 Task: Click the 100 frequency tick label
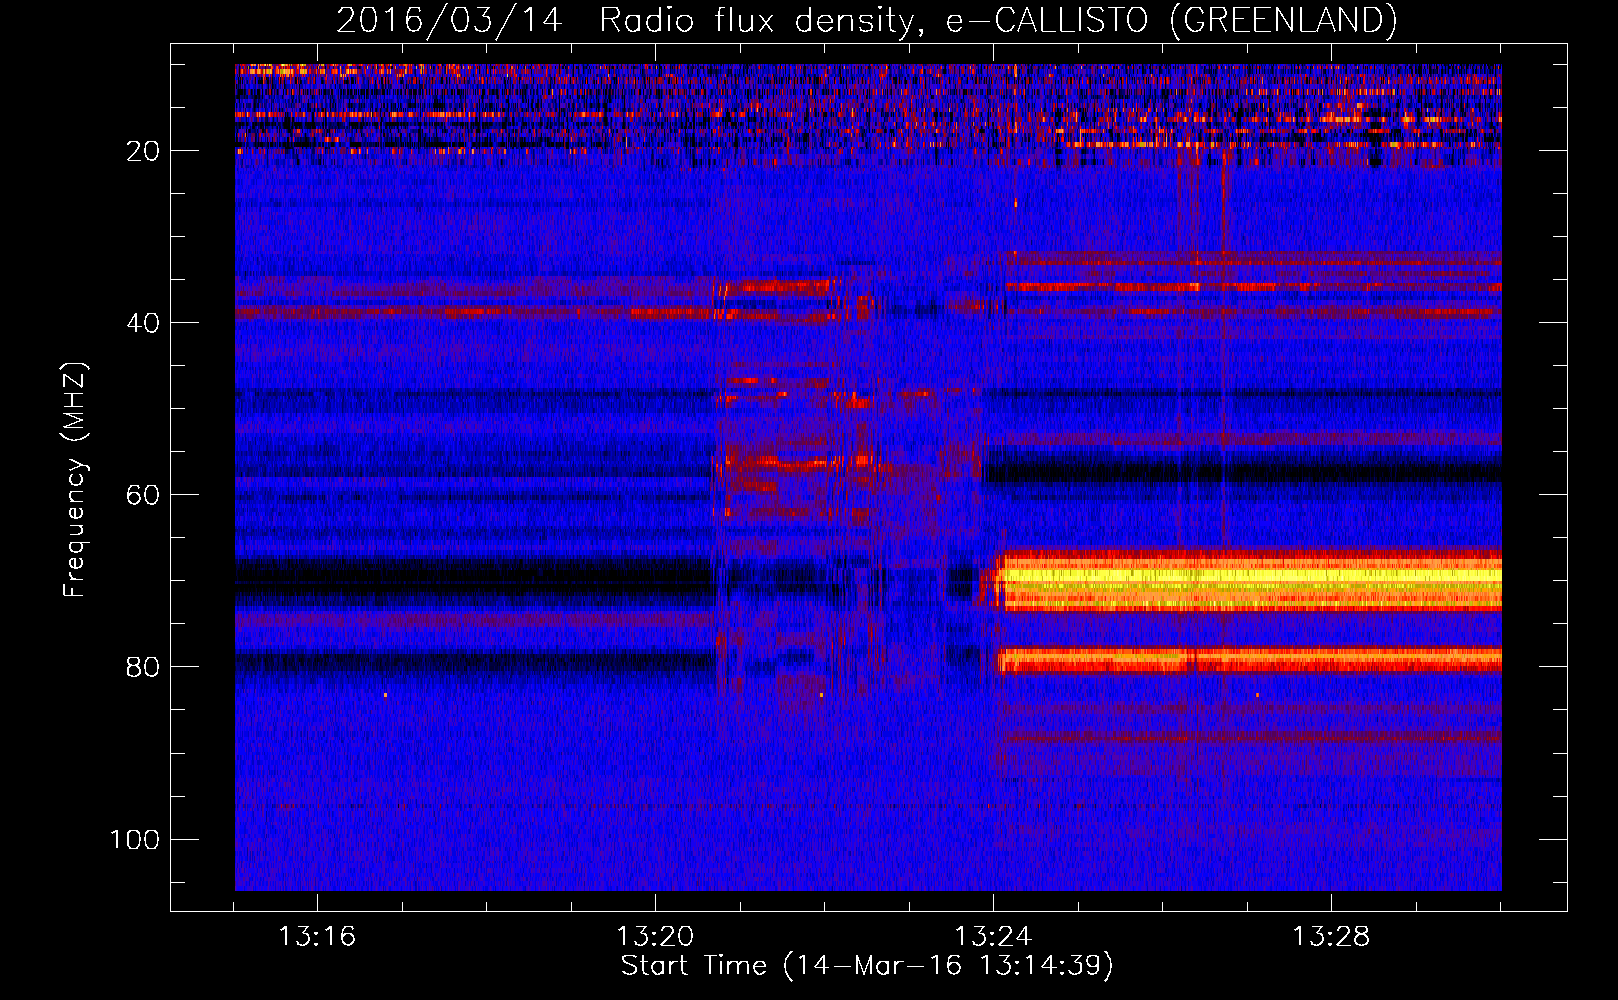pyautogui.click(x=135, y=839)
